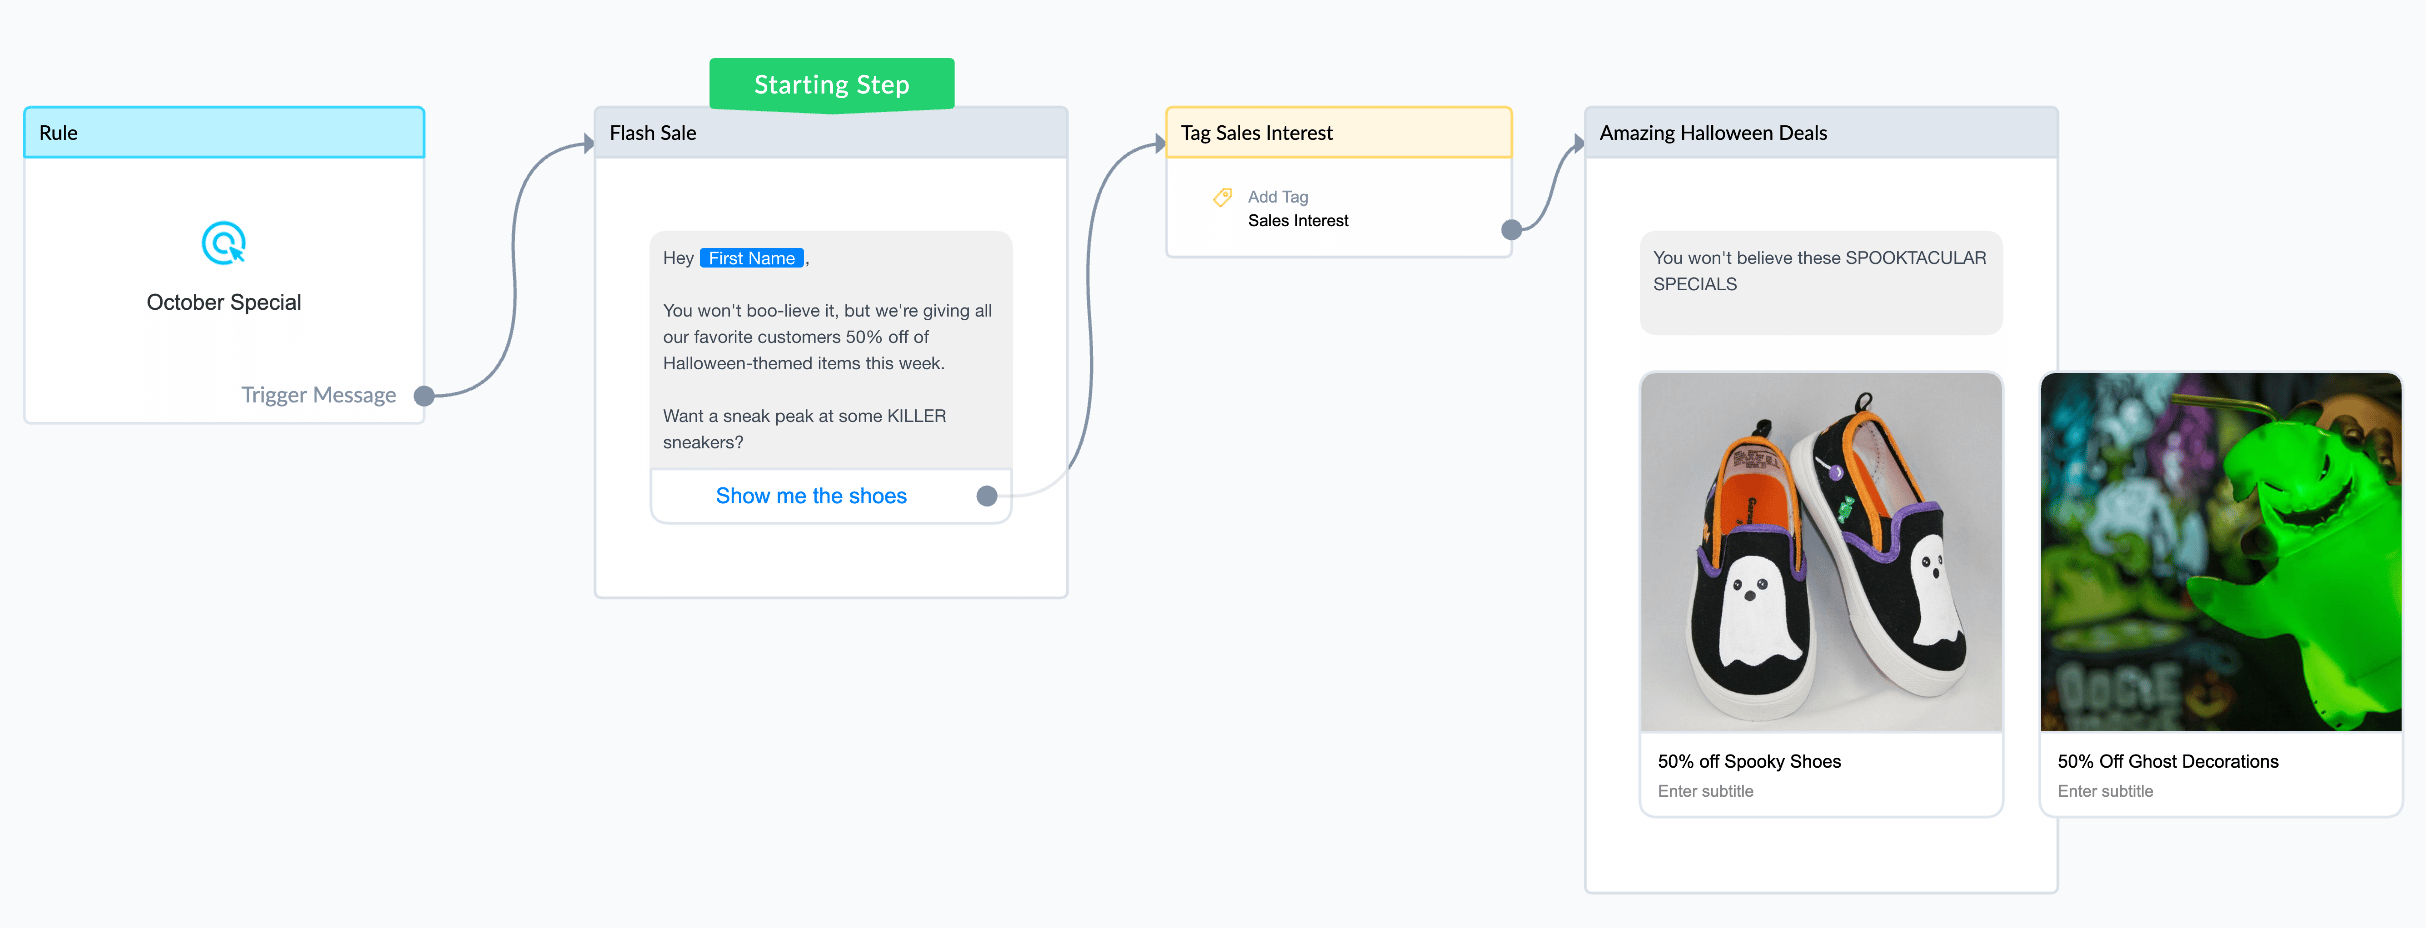
Task: Click the Tag Sales Interest output connector dot
Action: (x=1512, y=230)
